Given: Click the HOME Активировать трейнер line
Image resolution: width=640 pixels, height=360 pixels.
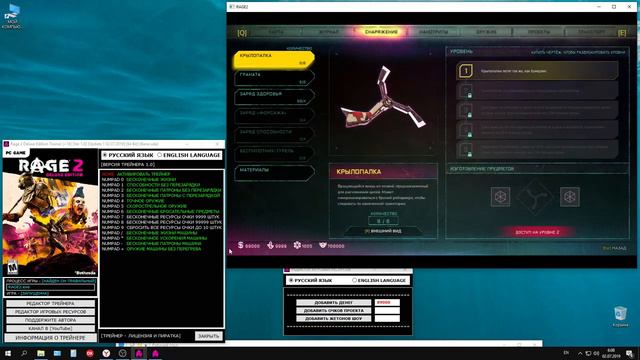Looking at the screenshot, I should click(136, 174).
